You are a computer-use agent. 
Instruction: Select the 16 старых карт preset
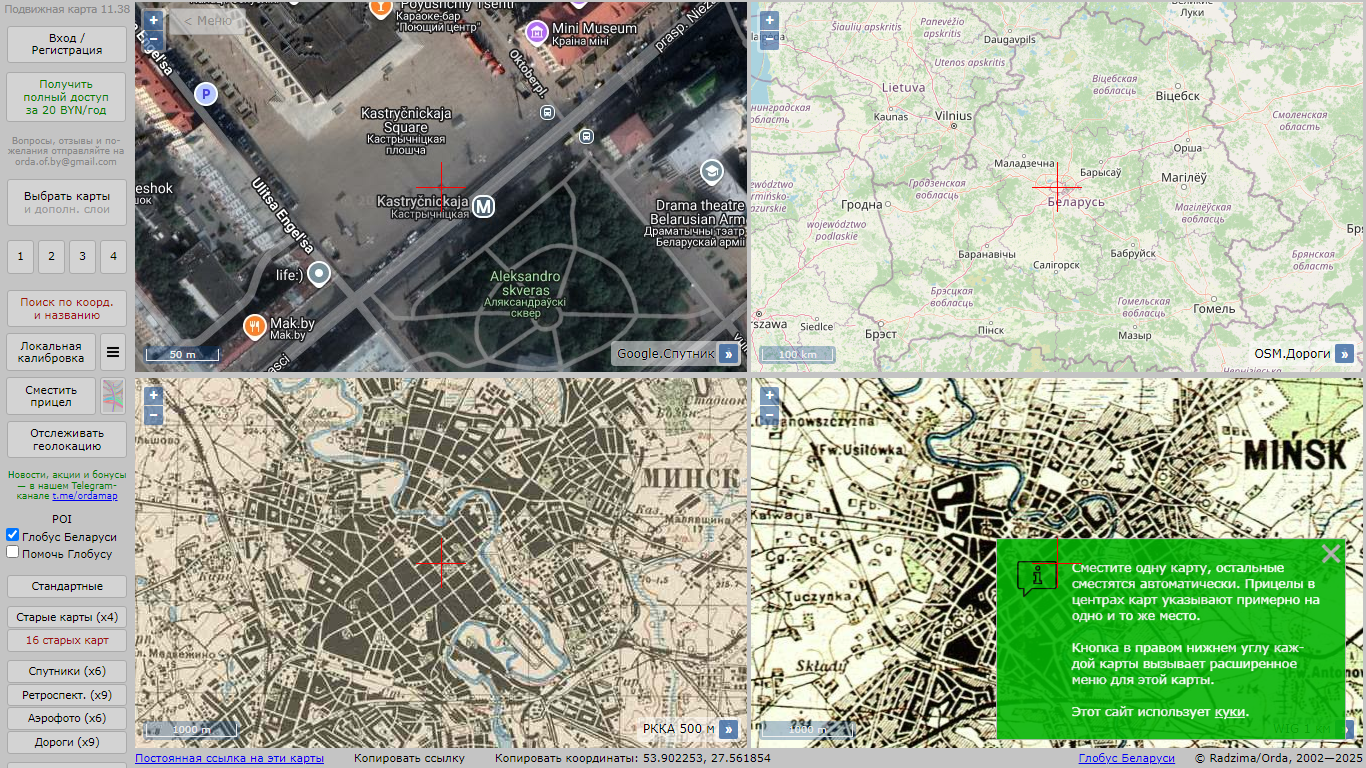[67, 640]
